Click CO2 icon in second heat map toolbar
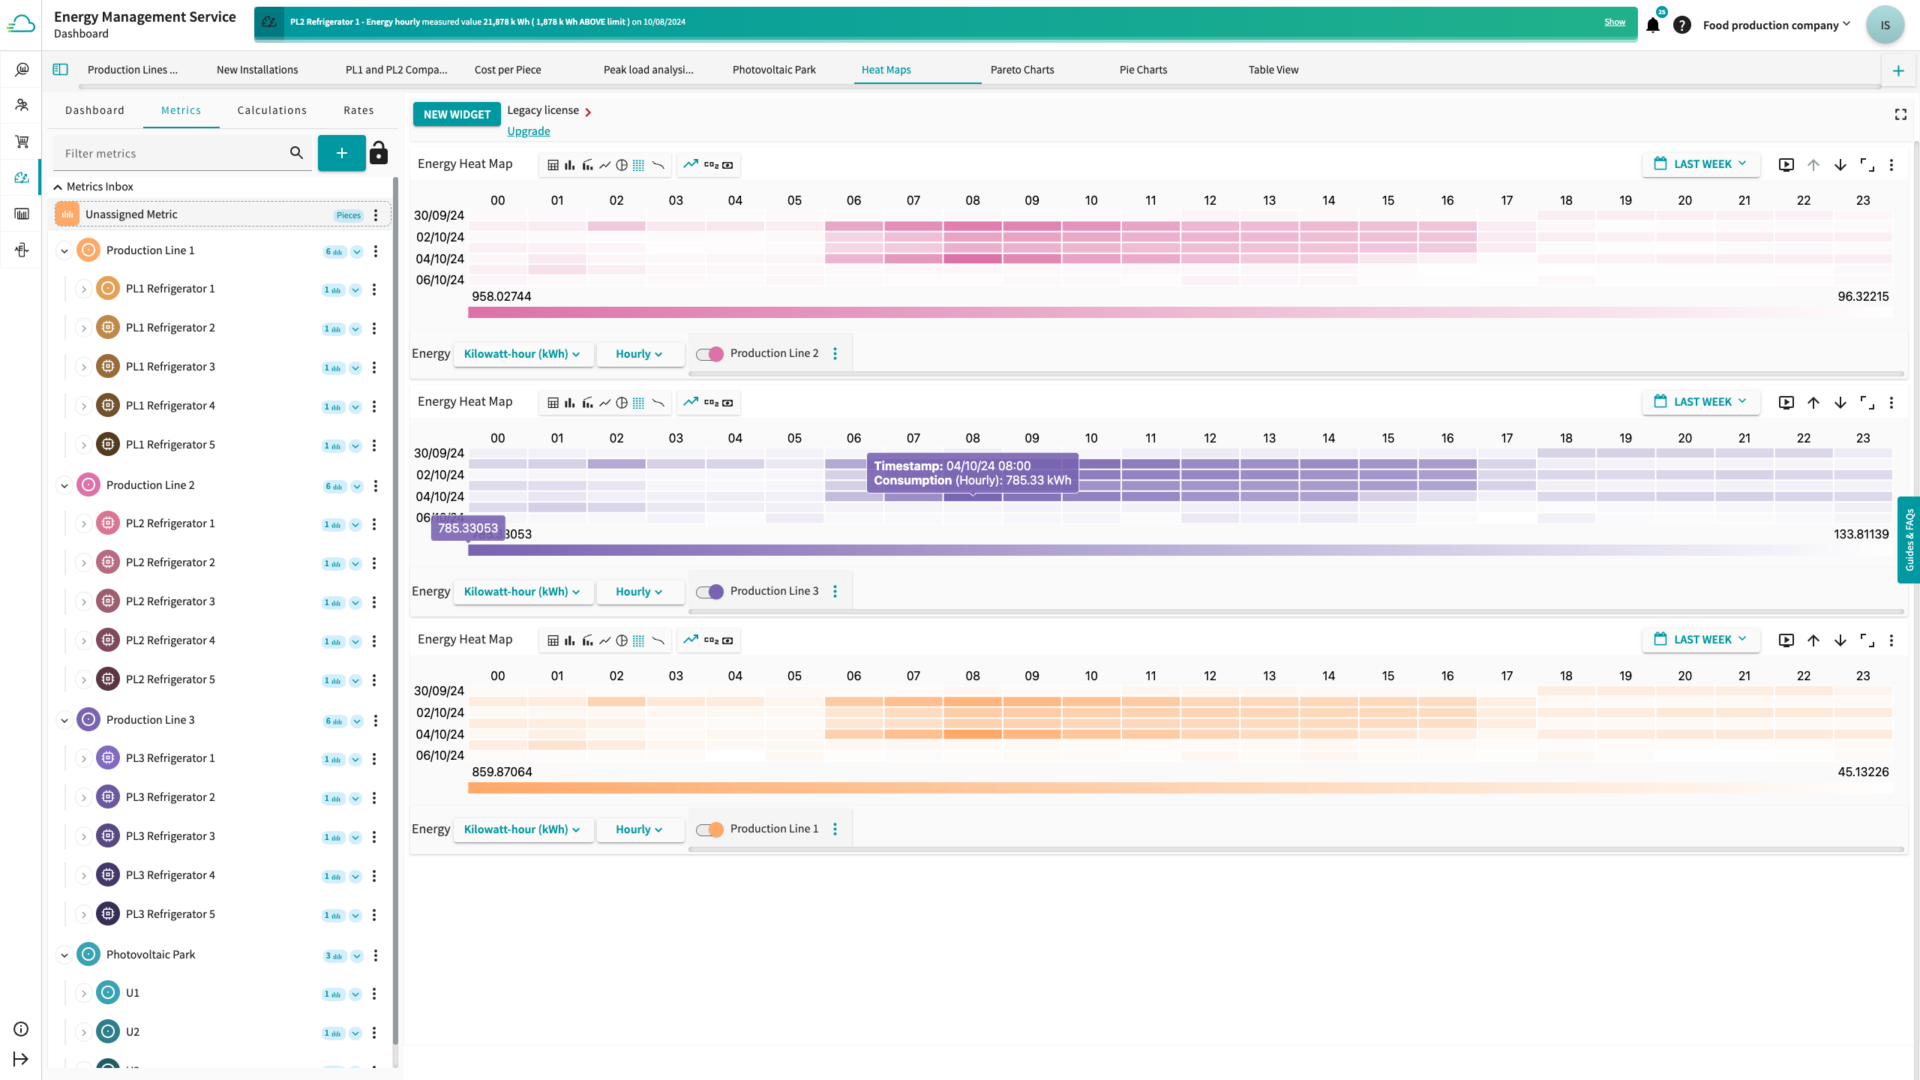1920x1080 pixels. pos(711,403)
